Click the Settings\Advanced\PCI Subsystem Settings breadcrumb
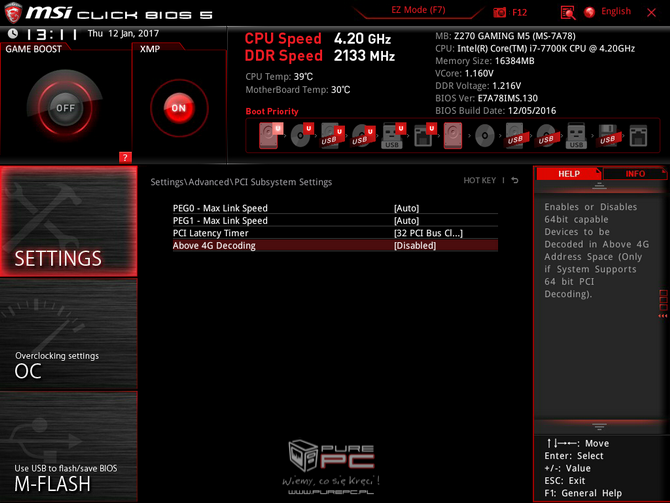The height and width of the screenshot is (503, 670). pyautogui.click(x=241, y=182)
